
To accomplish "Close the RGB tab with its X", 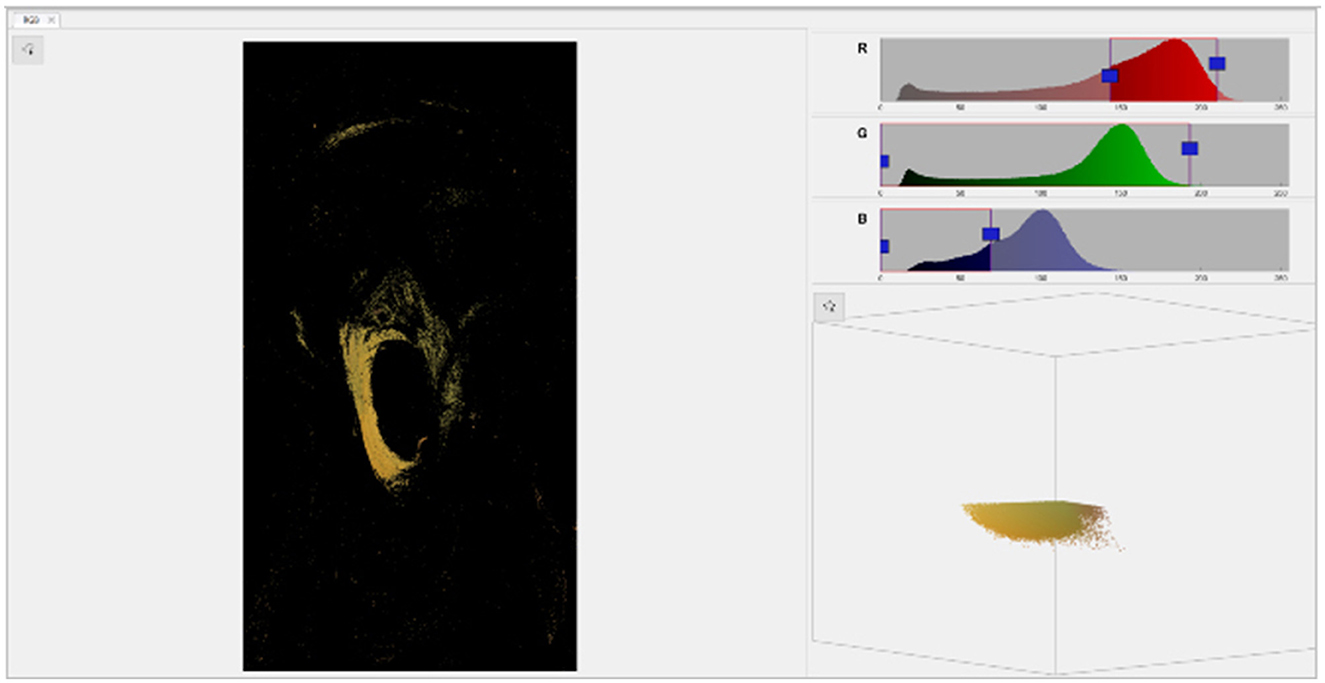I will (x=52, y=20).
